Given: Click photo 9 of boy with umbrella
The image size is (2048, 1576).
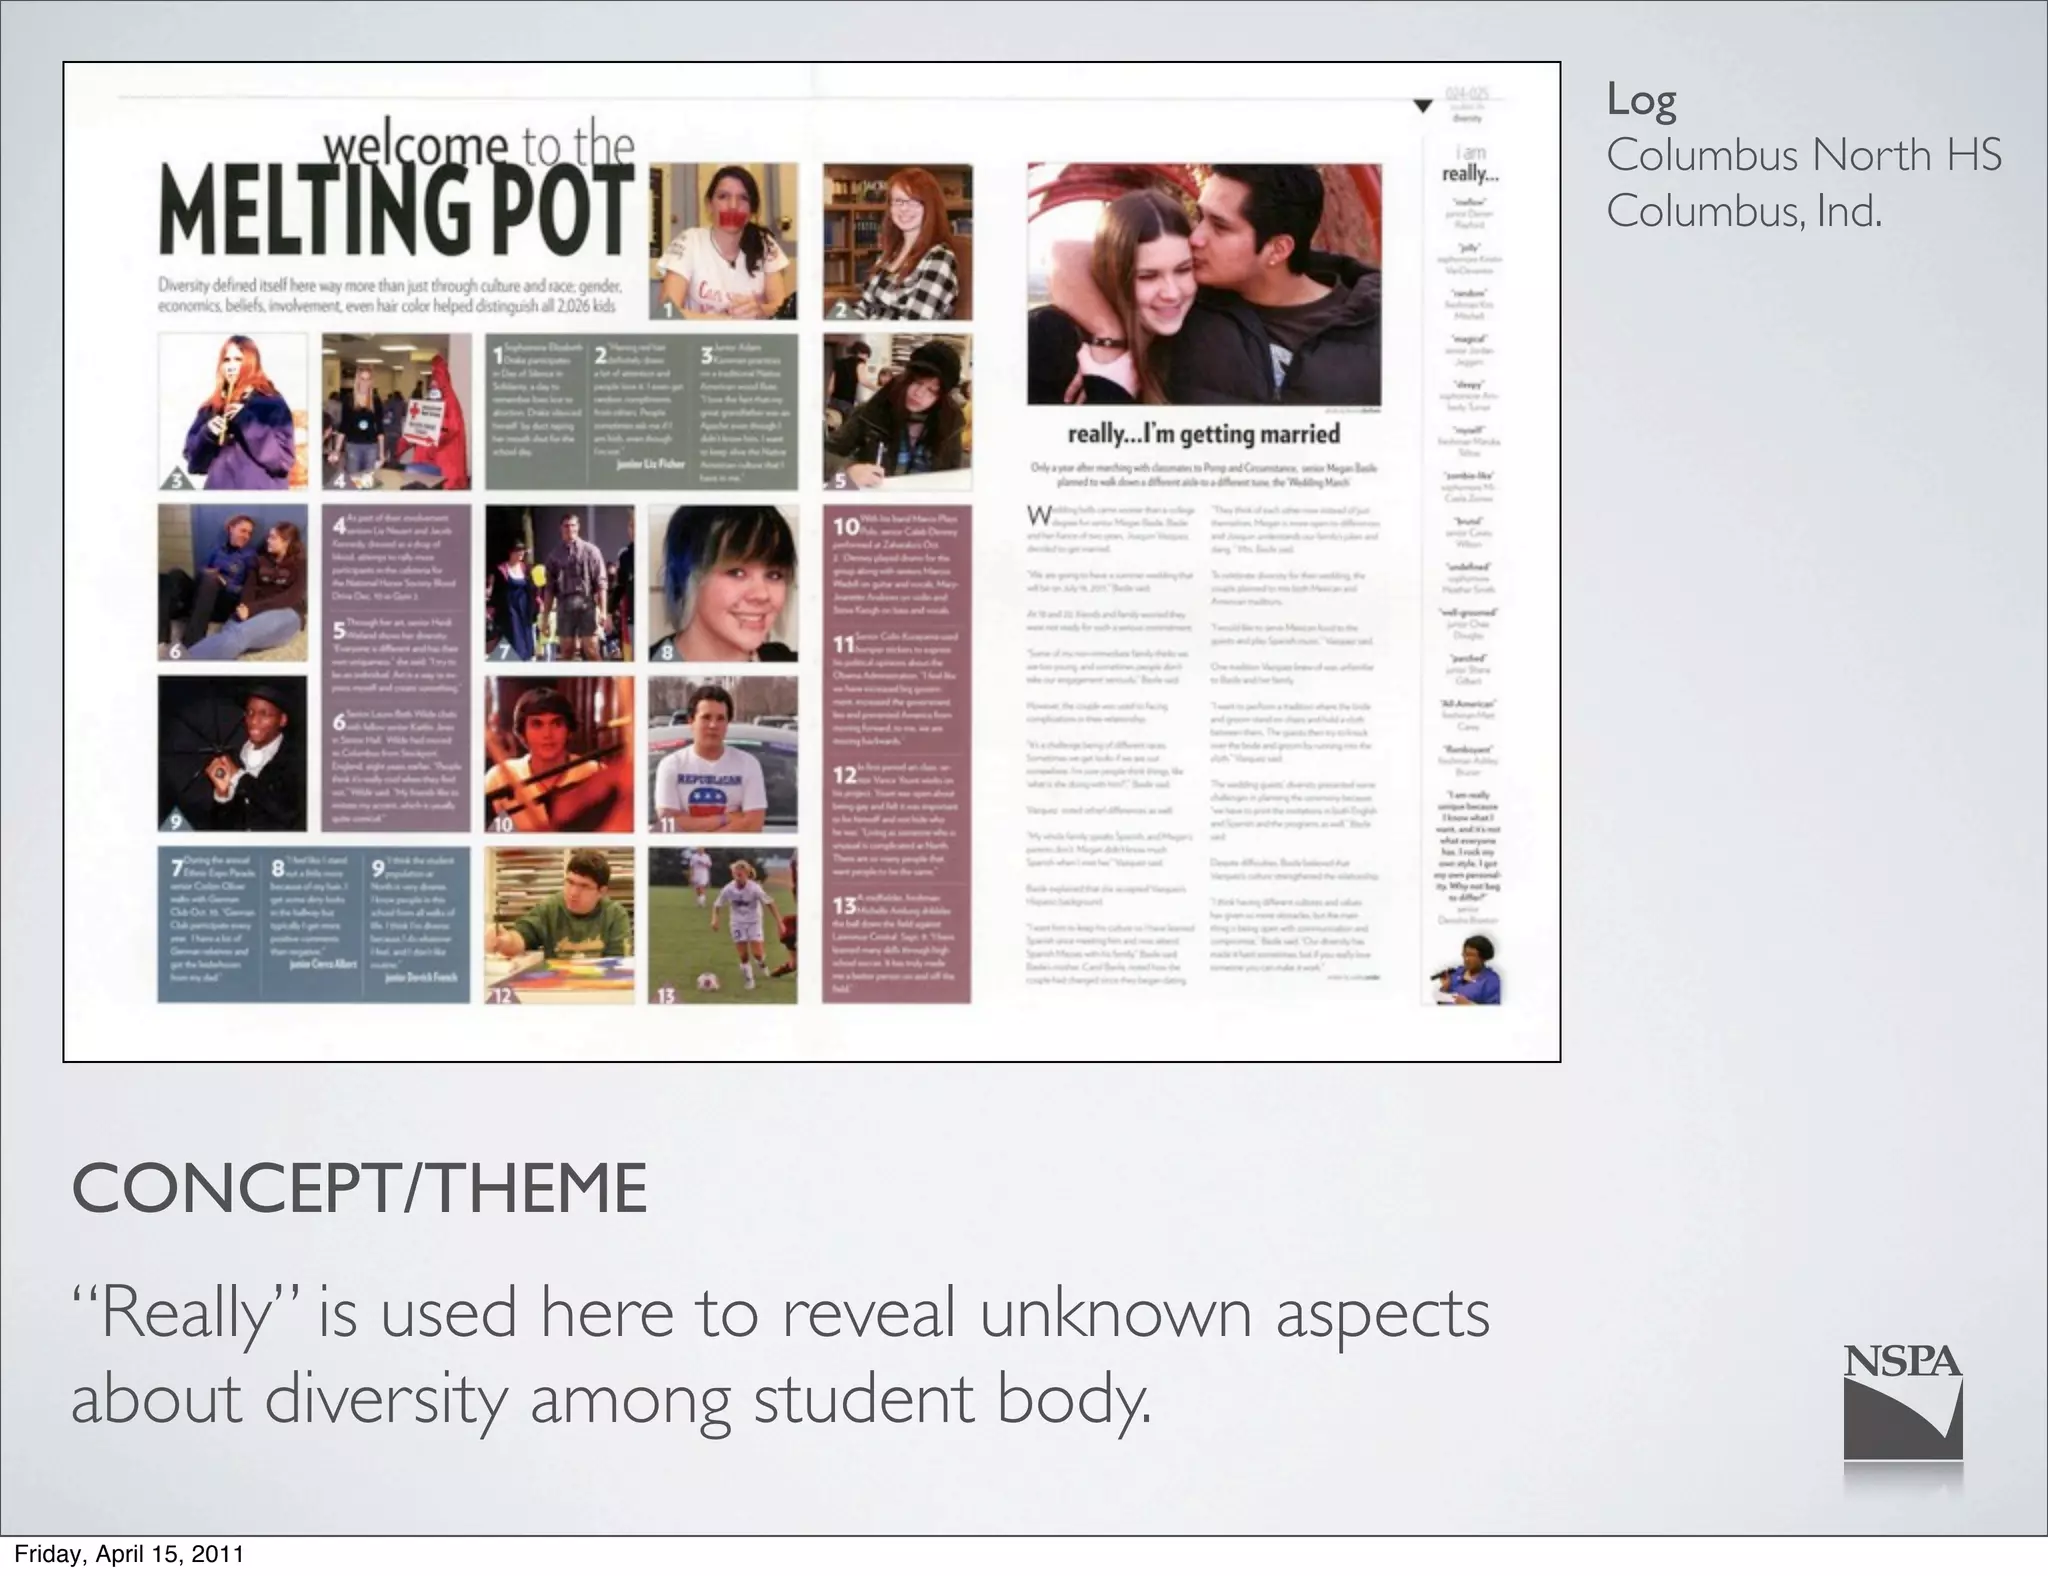Looking at the screenshot, I should 232,754.
